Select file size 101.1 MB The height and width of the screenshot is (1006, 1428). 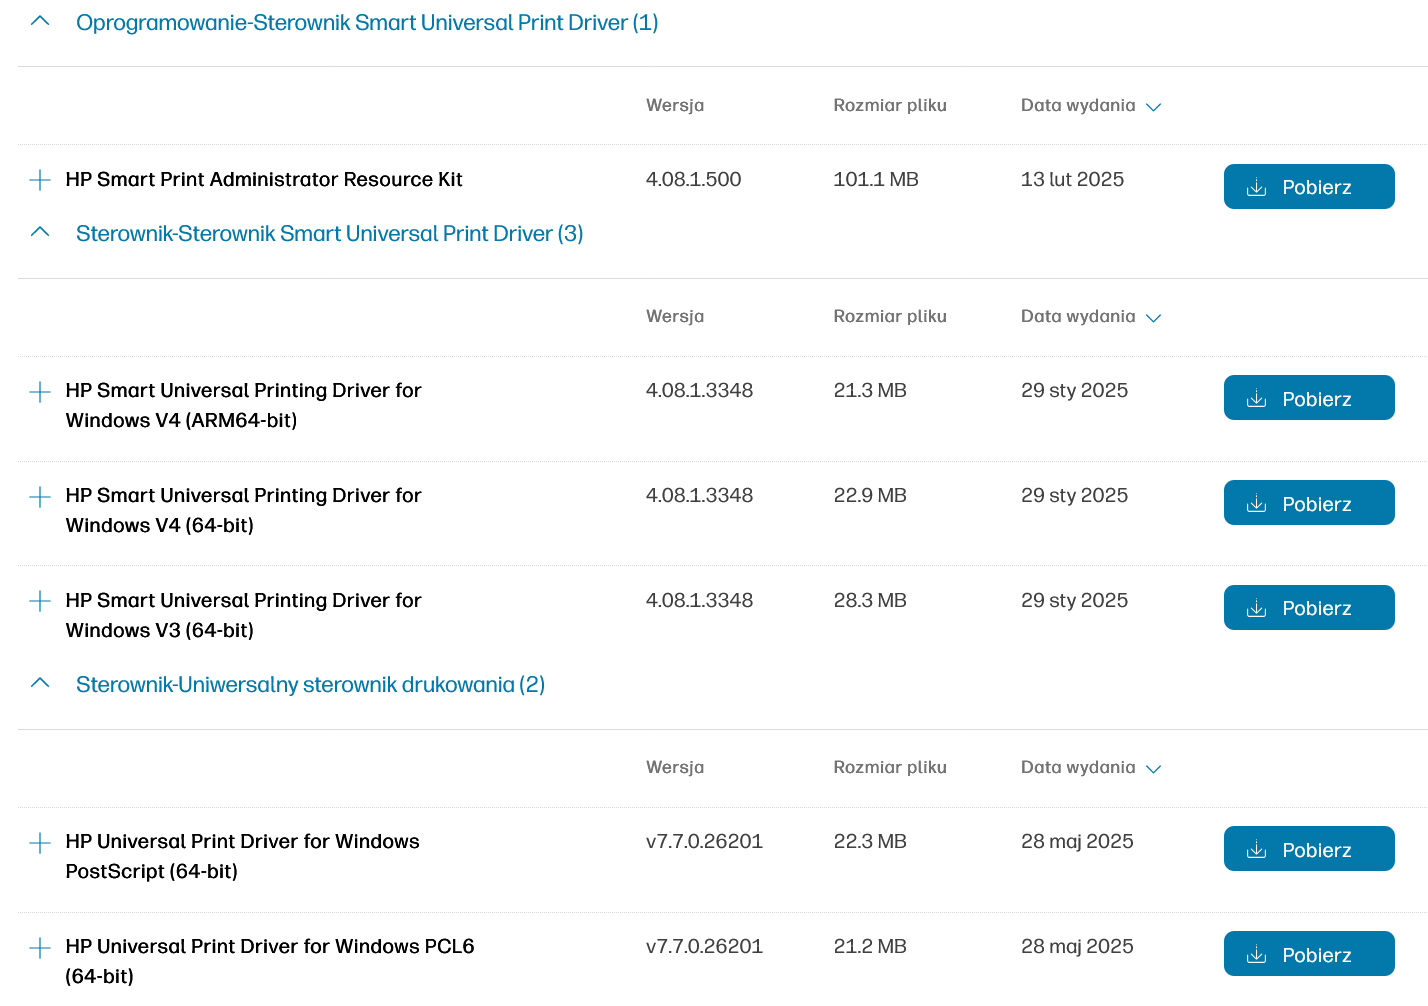[x=876, y=180]
